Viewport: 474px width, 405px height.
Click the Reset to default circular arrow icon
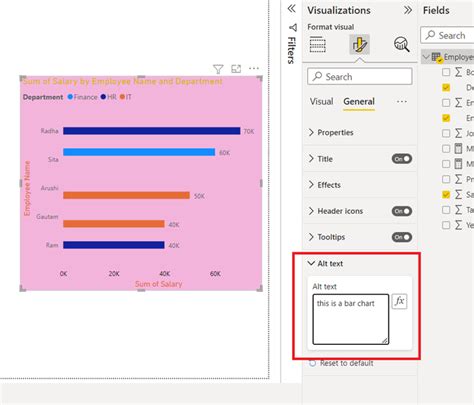coord(312,363)
